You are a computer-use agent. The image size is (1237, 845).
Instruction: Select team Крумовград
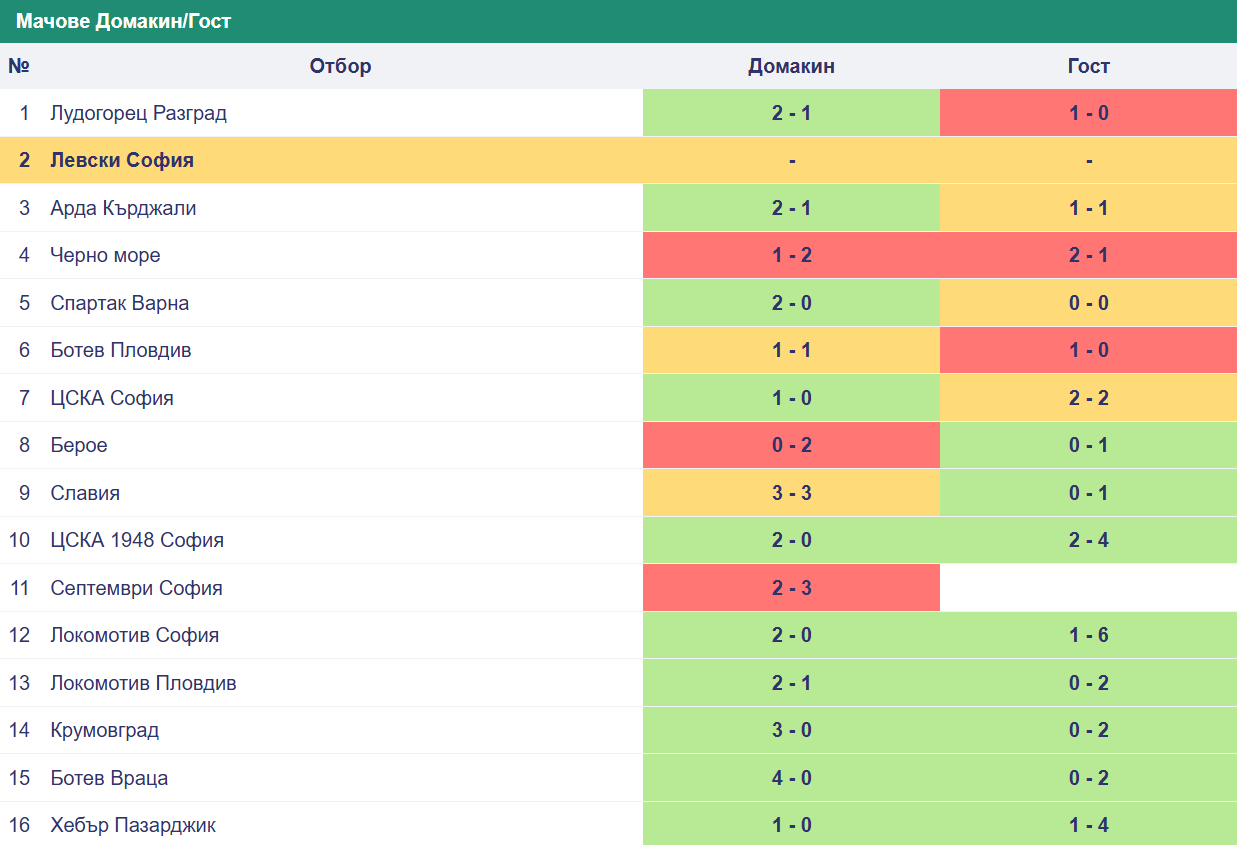click(105, 730)
